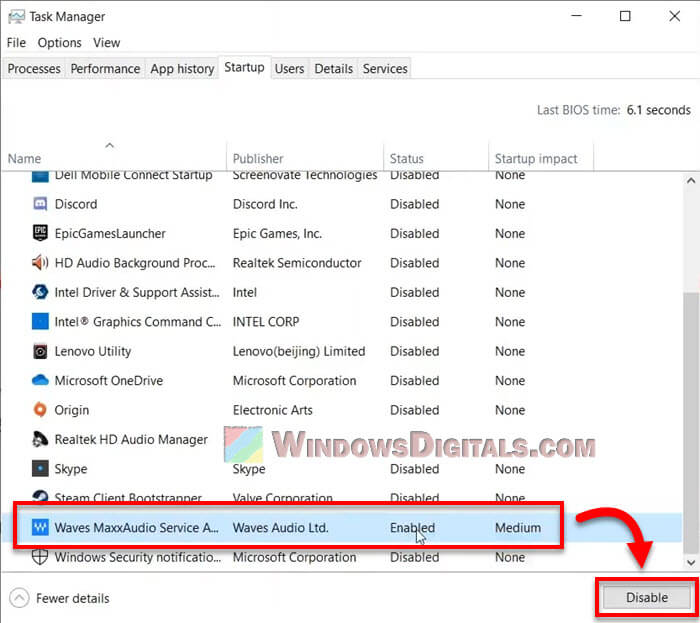Click Lenovo(beijing) Limited publisher cell
This screenshot has width=700, height=623.
(x=299, y=351)
